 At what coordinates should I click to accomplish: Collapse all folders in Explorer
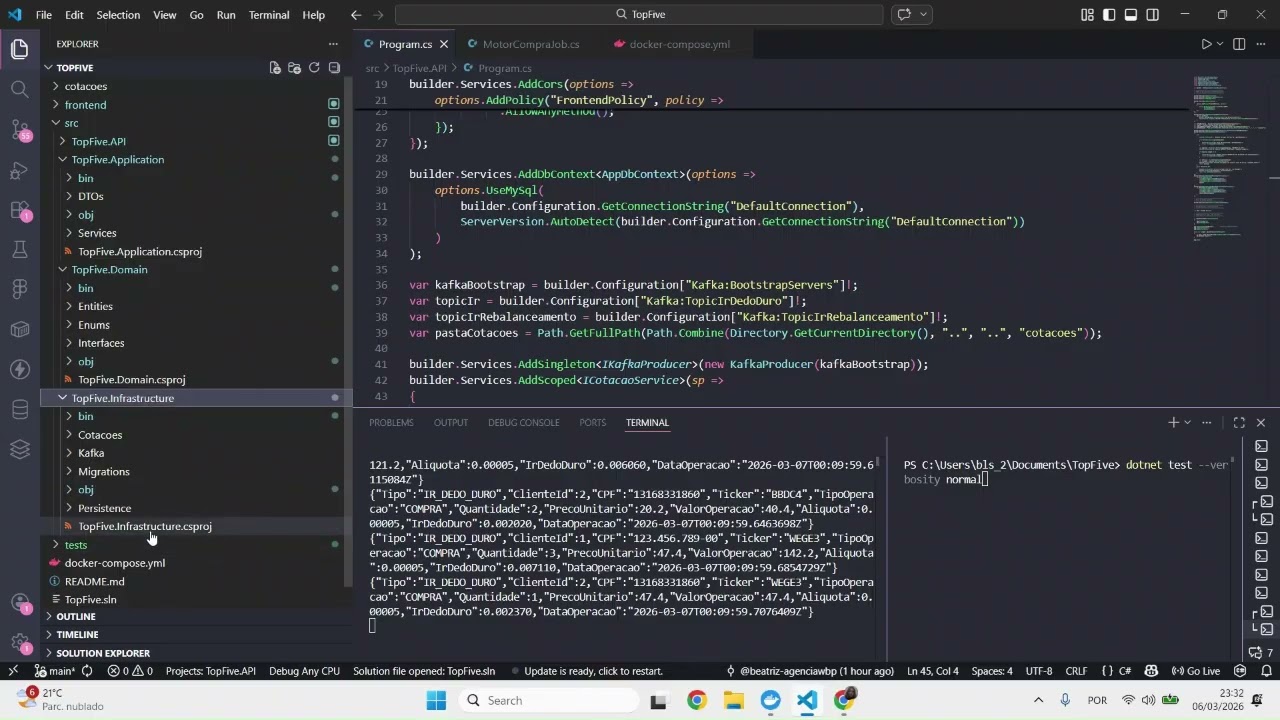tap(334, 68)
